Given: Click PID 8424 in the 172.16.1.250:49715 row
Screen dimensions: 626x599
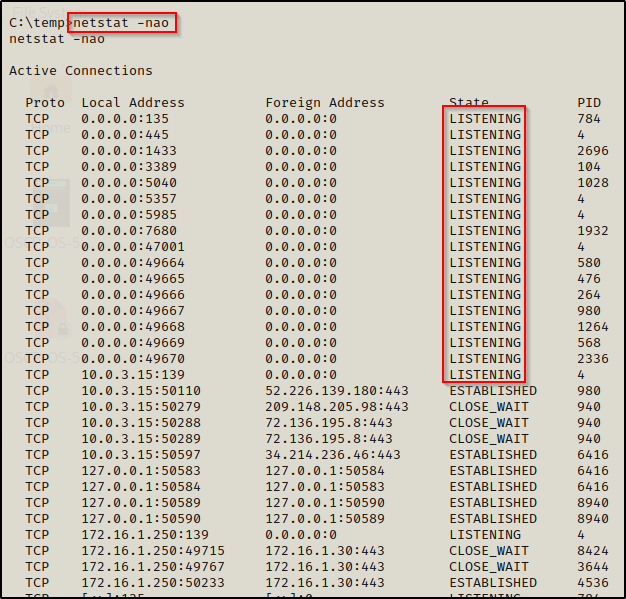Looking at the screenshot, I should point(593,550).
